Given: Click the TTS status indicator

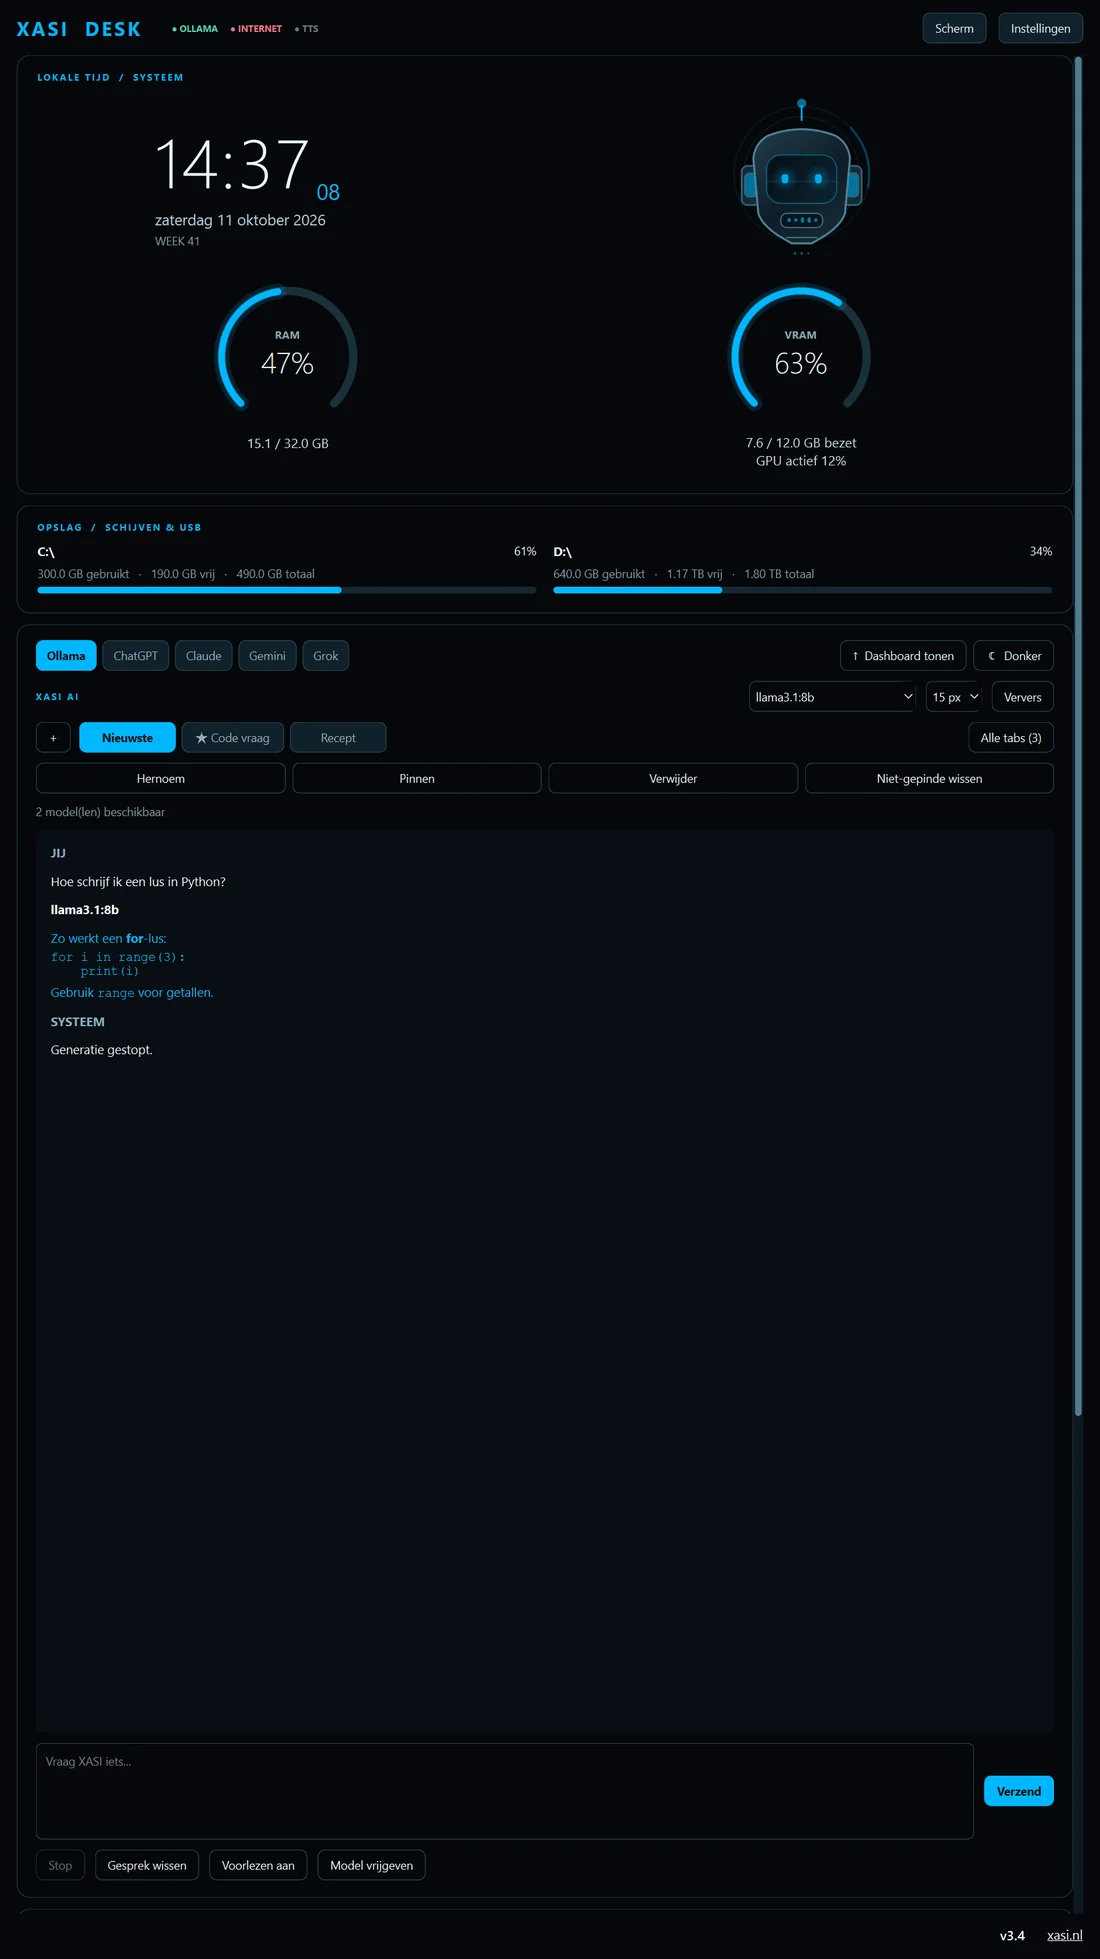Looking at the screenshot, I should pyautogui.click(x=307, y=29).
